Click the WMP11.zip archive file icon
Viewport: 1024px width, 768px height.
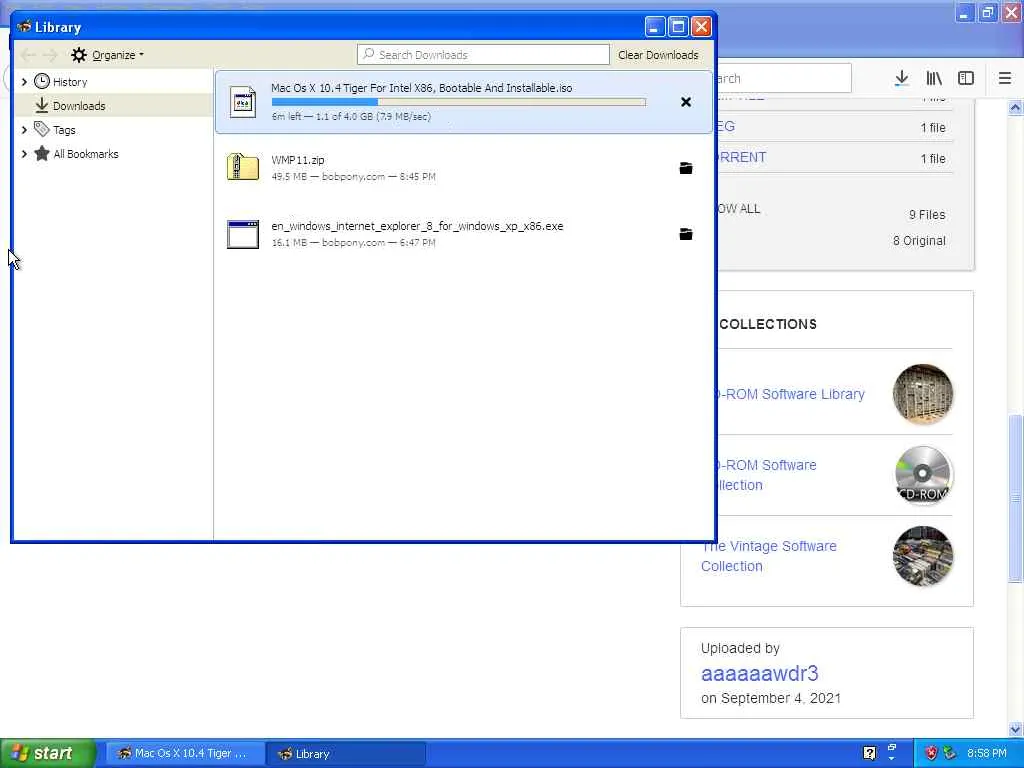243,167
